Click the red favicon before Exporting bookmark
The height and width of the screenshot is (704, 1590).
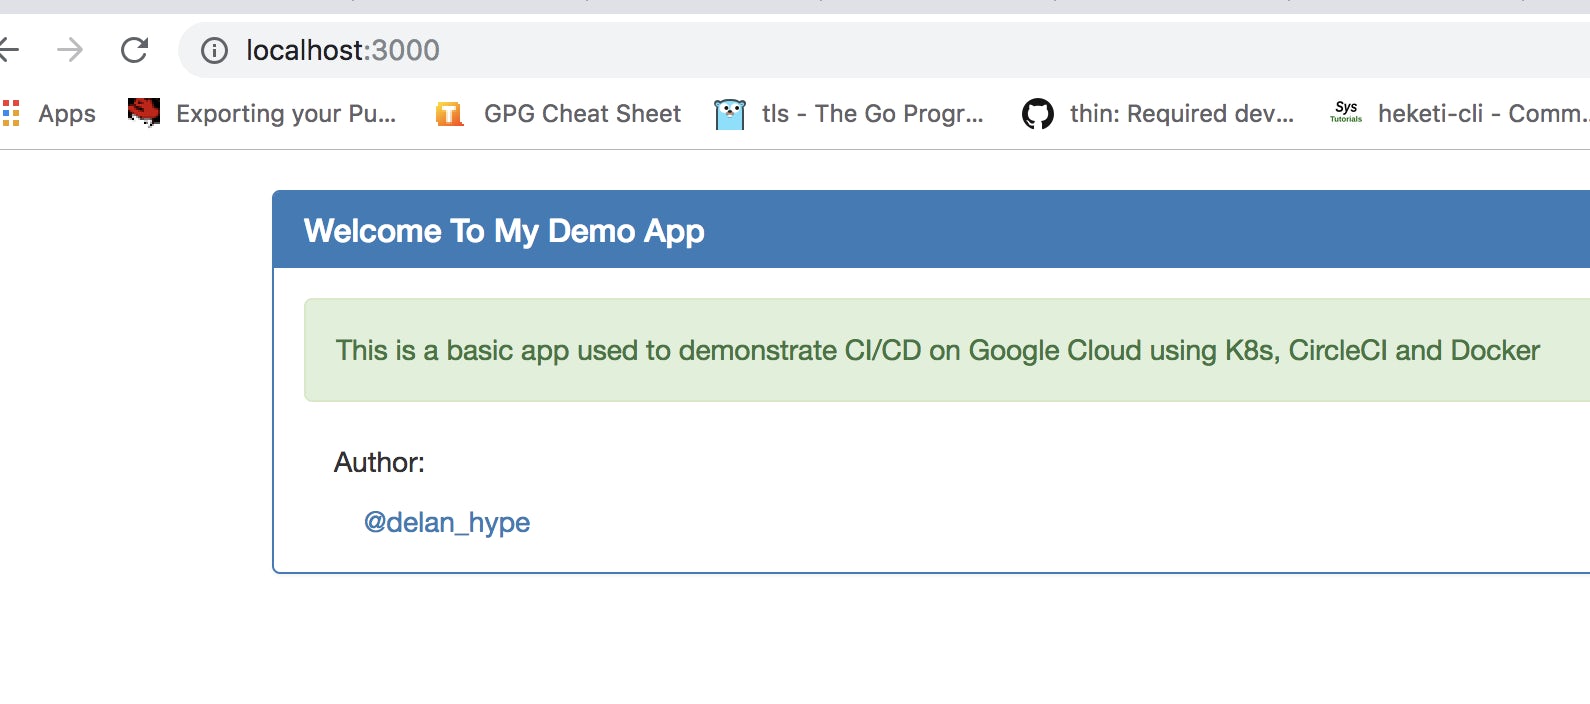[x=144, y=113]
